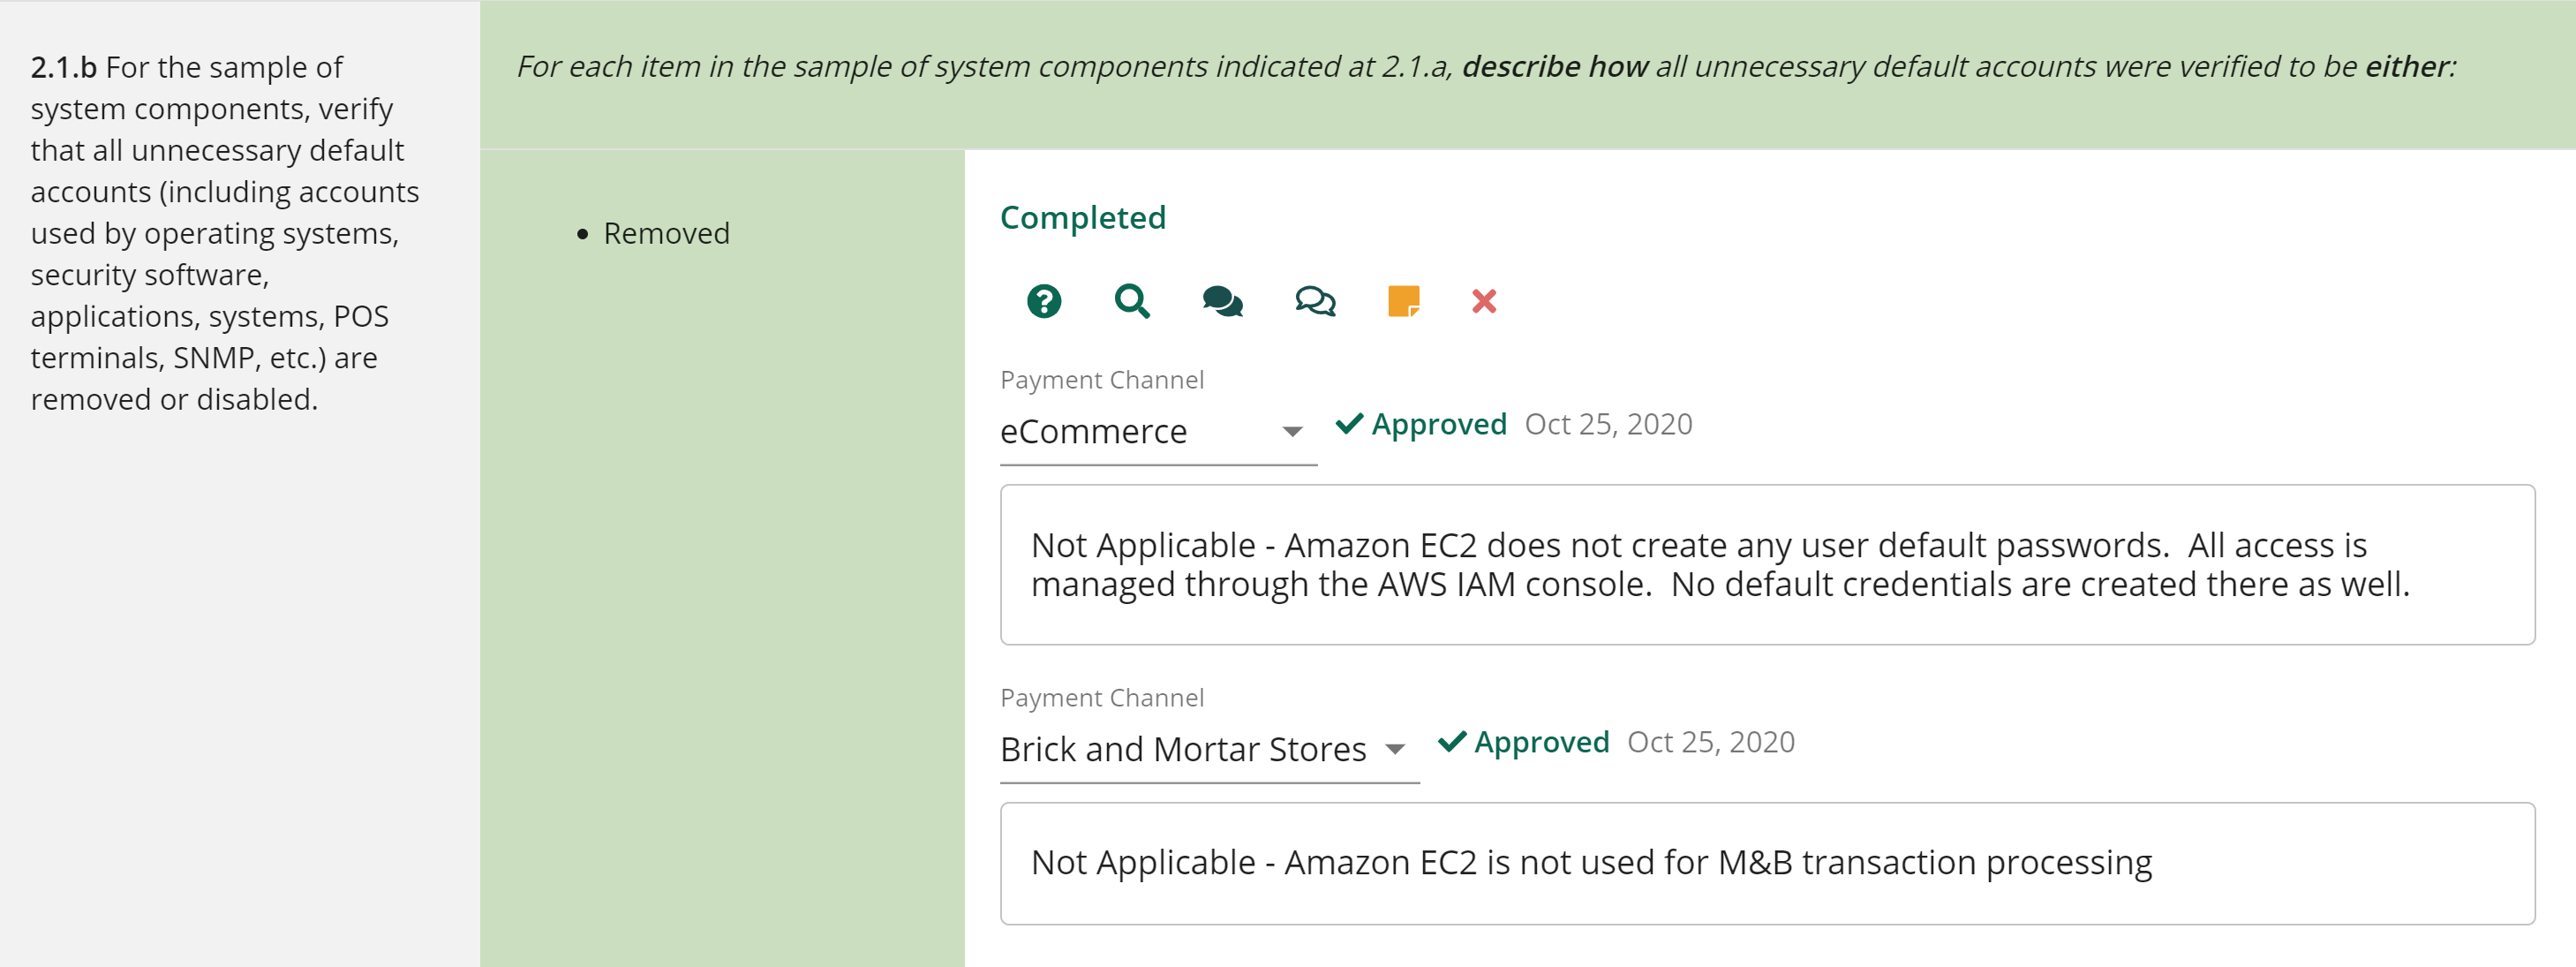Click the red X delete icon
The width and height of the screenshot is (2576, 967).
point(1484,301)
